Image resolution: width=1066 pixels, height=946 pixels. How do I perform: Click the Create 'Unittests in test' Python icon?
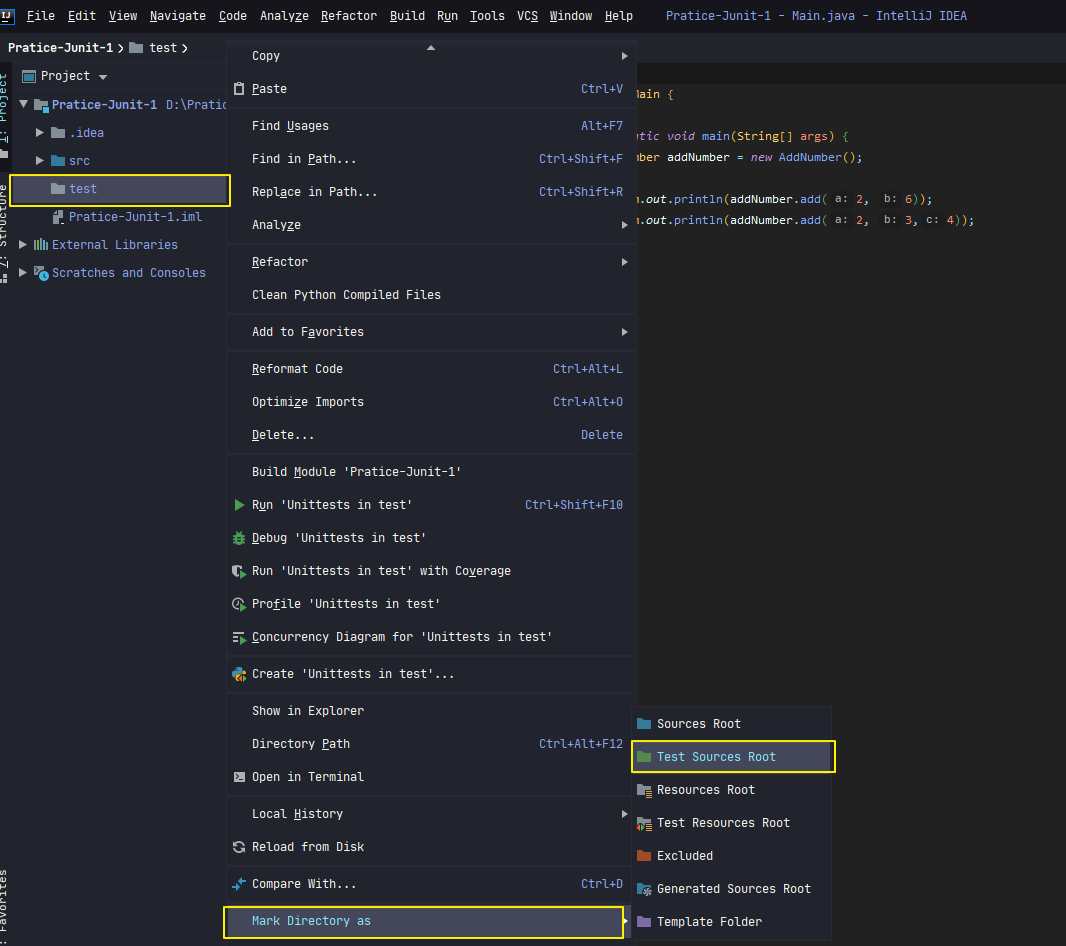tap(239, 674)
